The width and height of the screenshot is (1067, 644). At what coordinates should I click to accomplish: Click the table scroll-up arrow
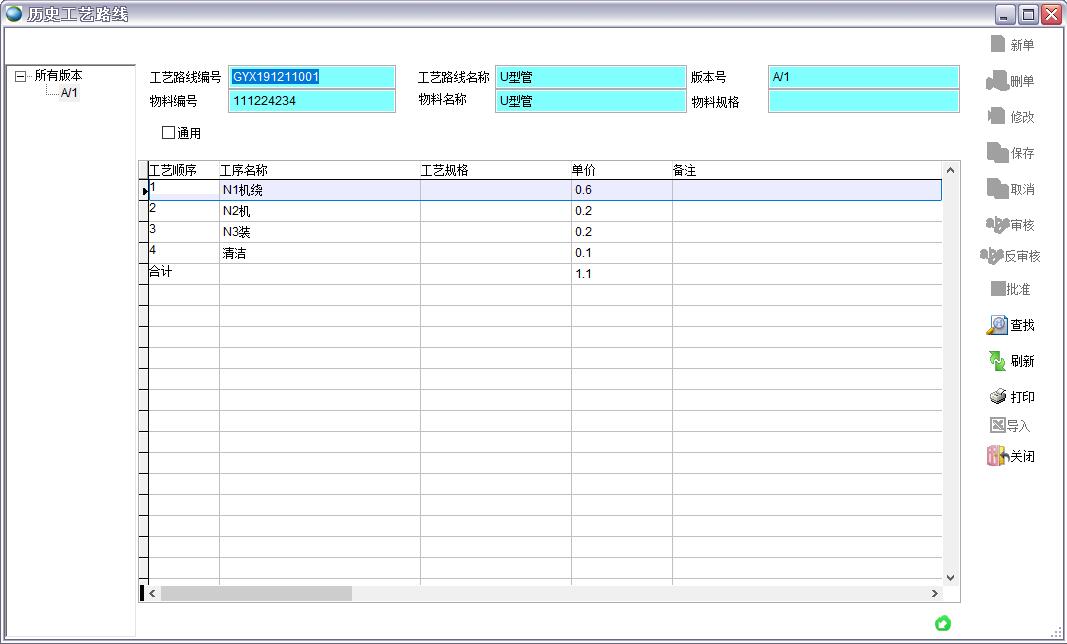pos(950,171)
